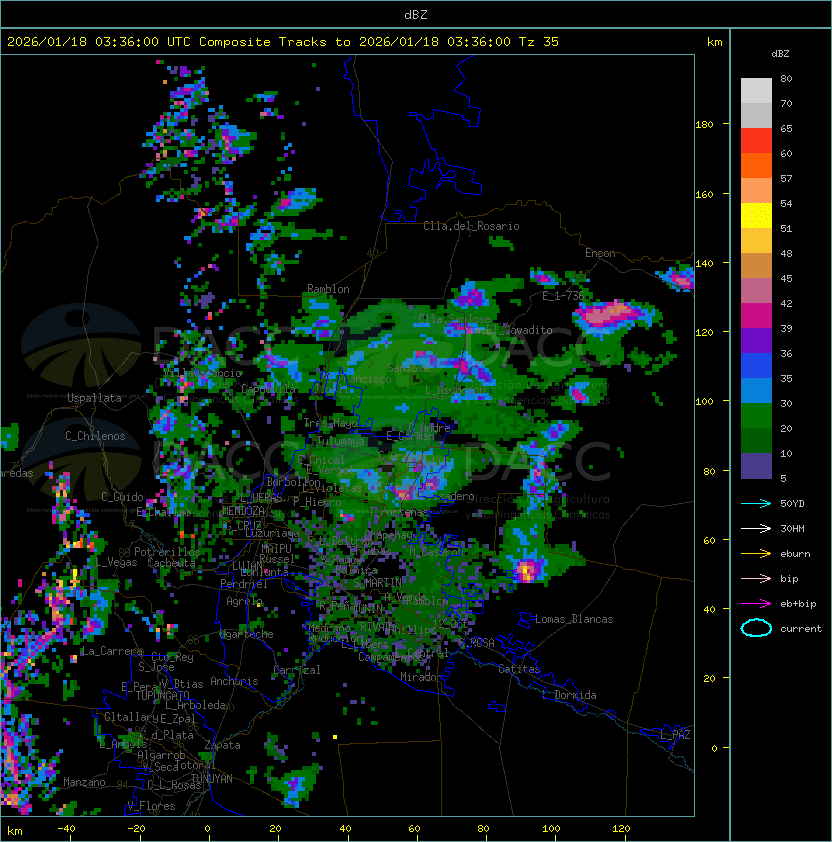This screenshot has height=842, width=832.
Task: Click the 'C_Guido' map label
Action: (122, 497)
